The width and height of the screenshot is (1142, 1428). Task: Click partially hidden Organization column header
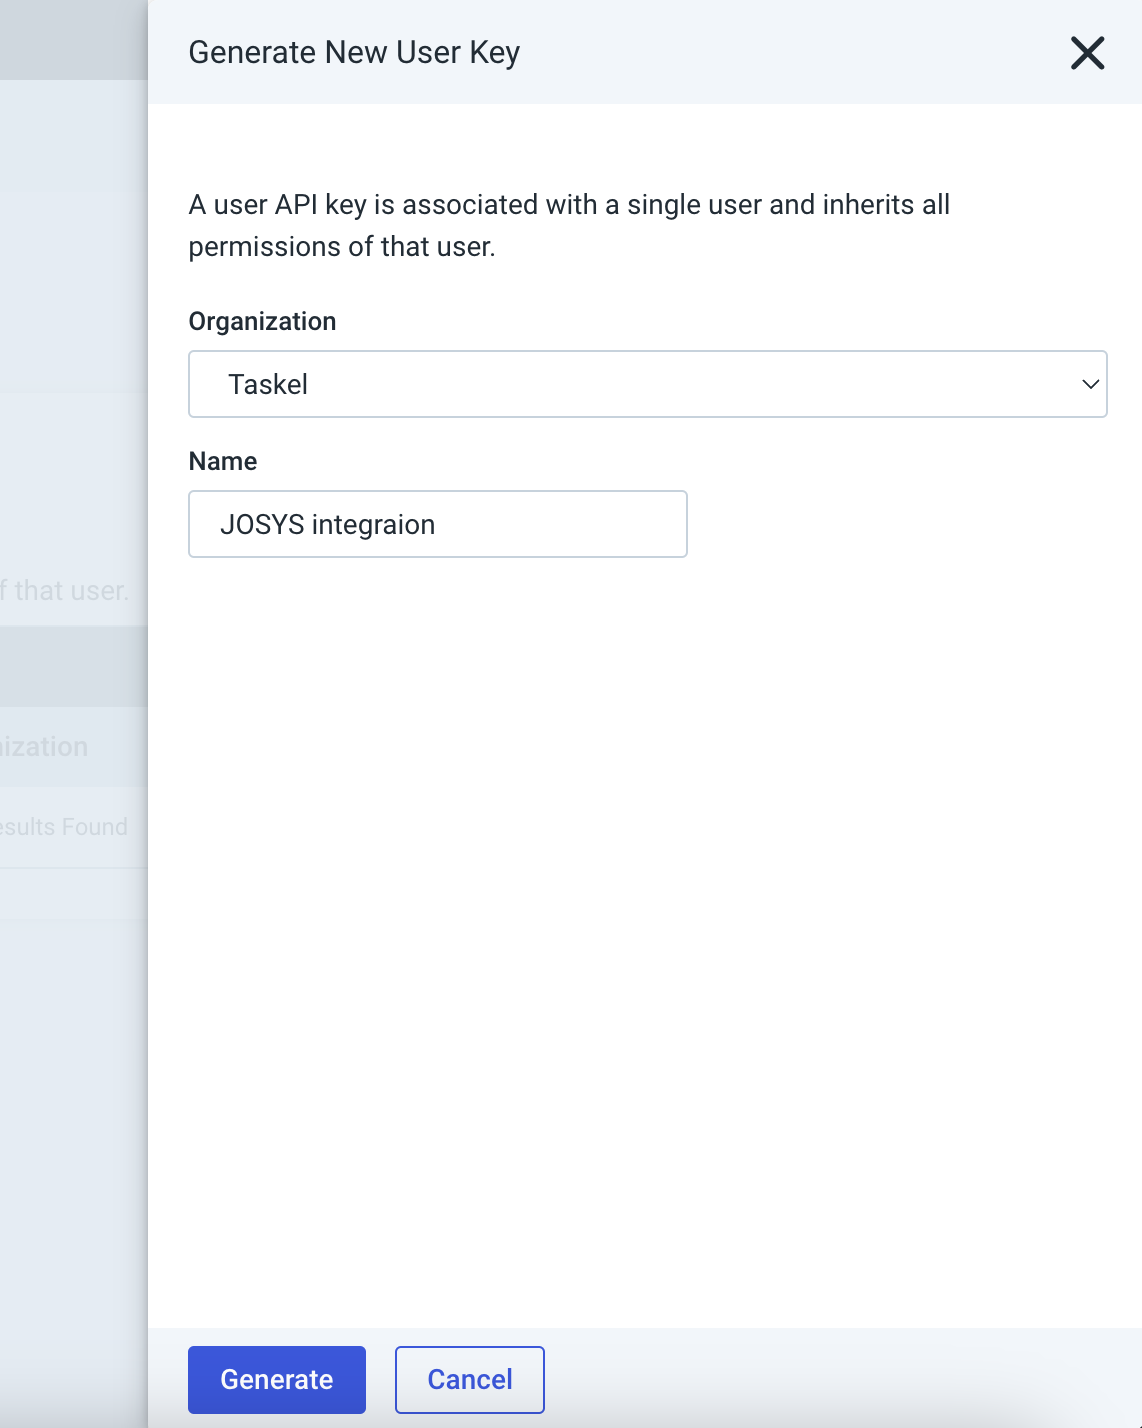[x=45, y=747]
